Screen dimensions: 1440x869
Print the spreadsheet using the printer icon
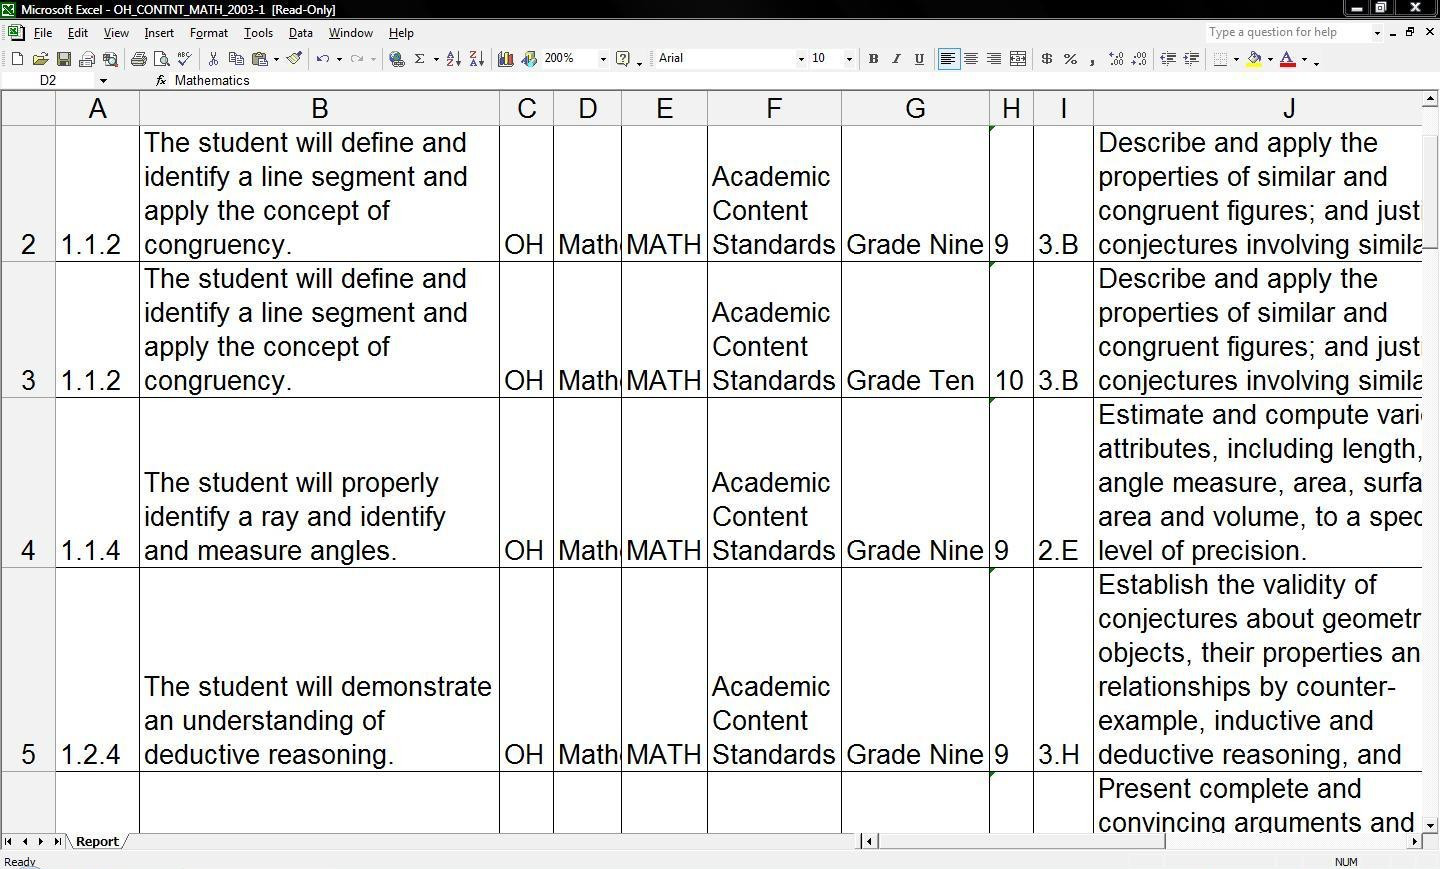[x=139, y=59]
